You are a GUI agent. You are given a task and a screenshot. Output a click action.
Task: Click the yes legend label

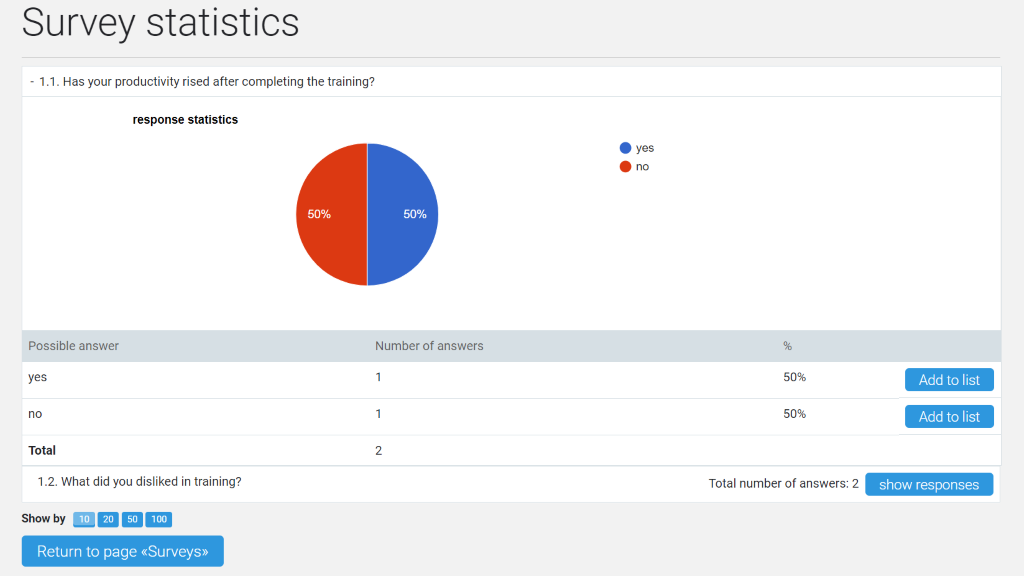(645, 148)
